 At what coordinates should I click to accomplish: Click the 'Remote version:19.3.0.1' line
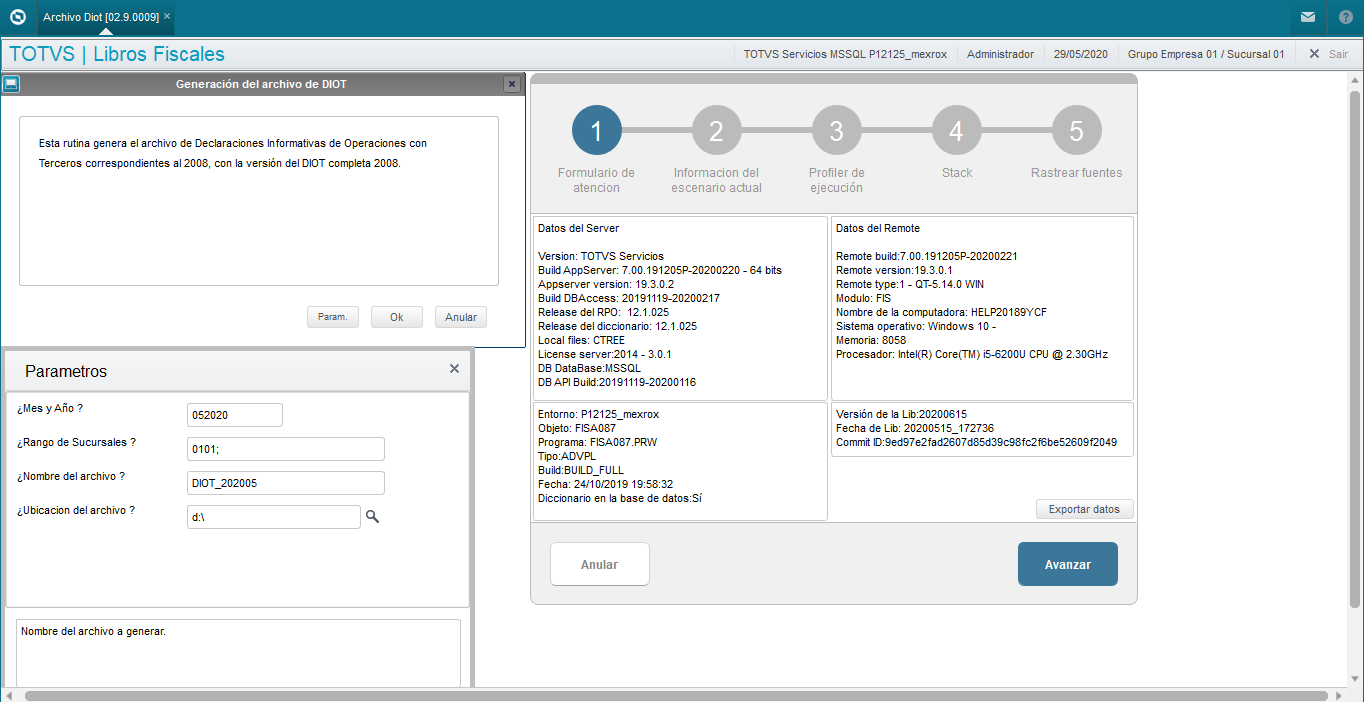[x=894, y=270]
